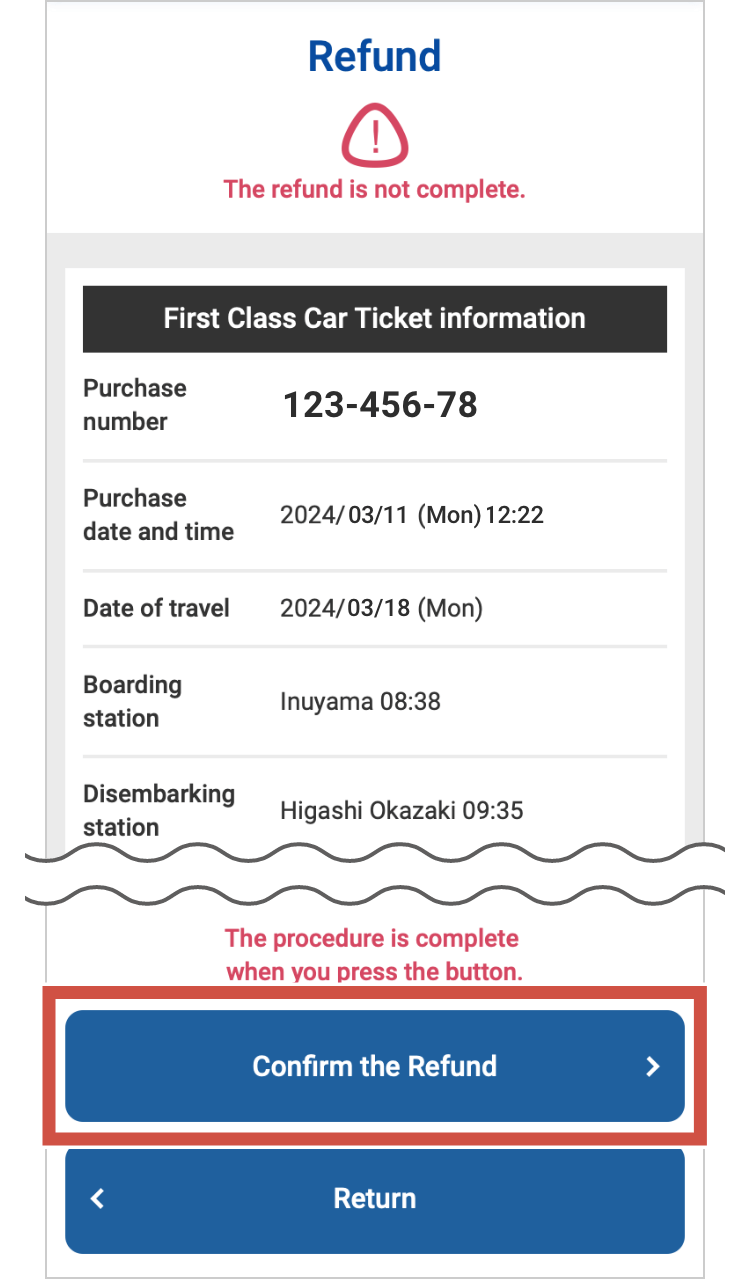Screen dimensions: 750x1279
Task: Click the First Class Car Ticket information header
Action: pyautogui.click(x=374, y=319)
